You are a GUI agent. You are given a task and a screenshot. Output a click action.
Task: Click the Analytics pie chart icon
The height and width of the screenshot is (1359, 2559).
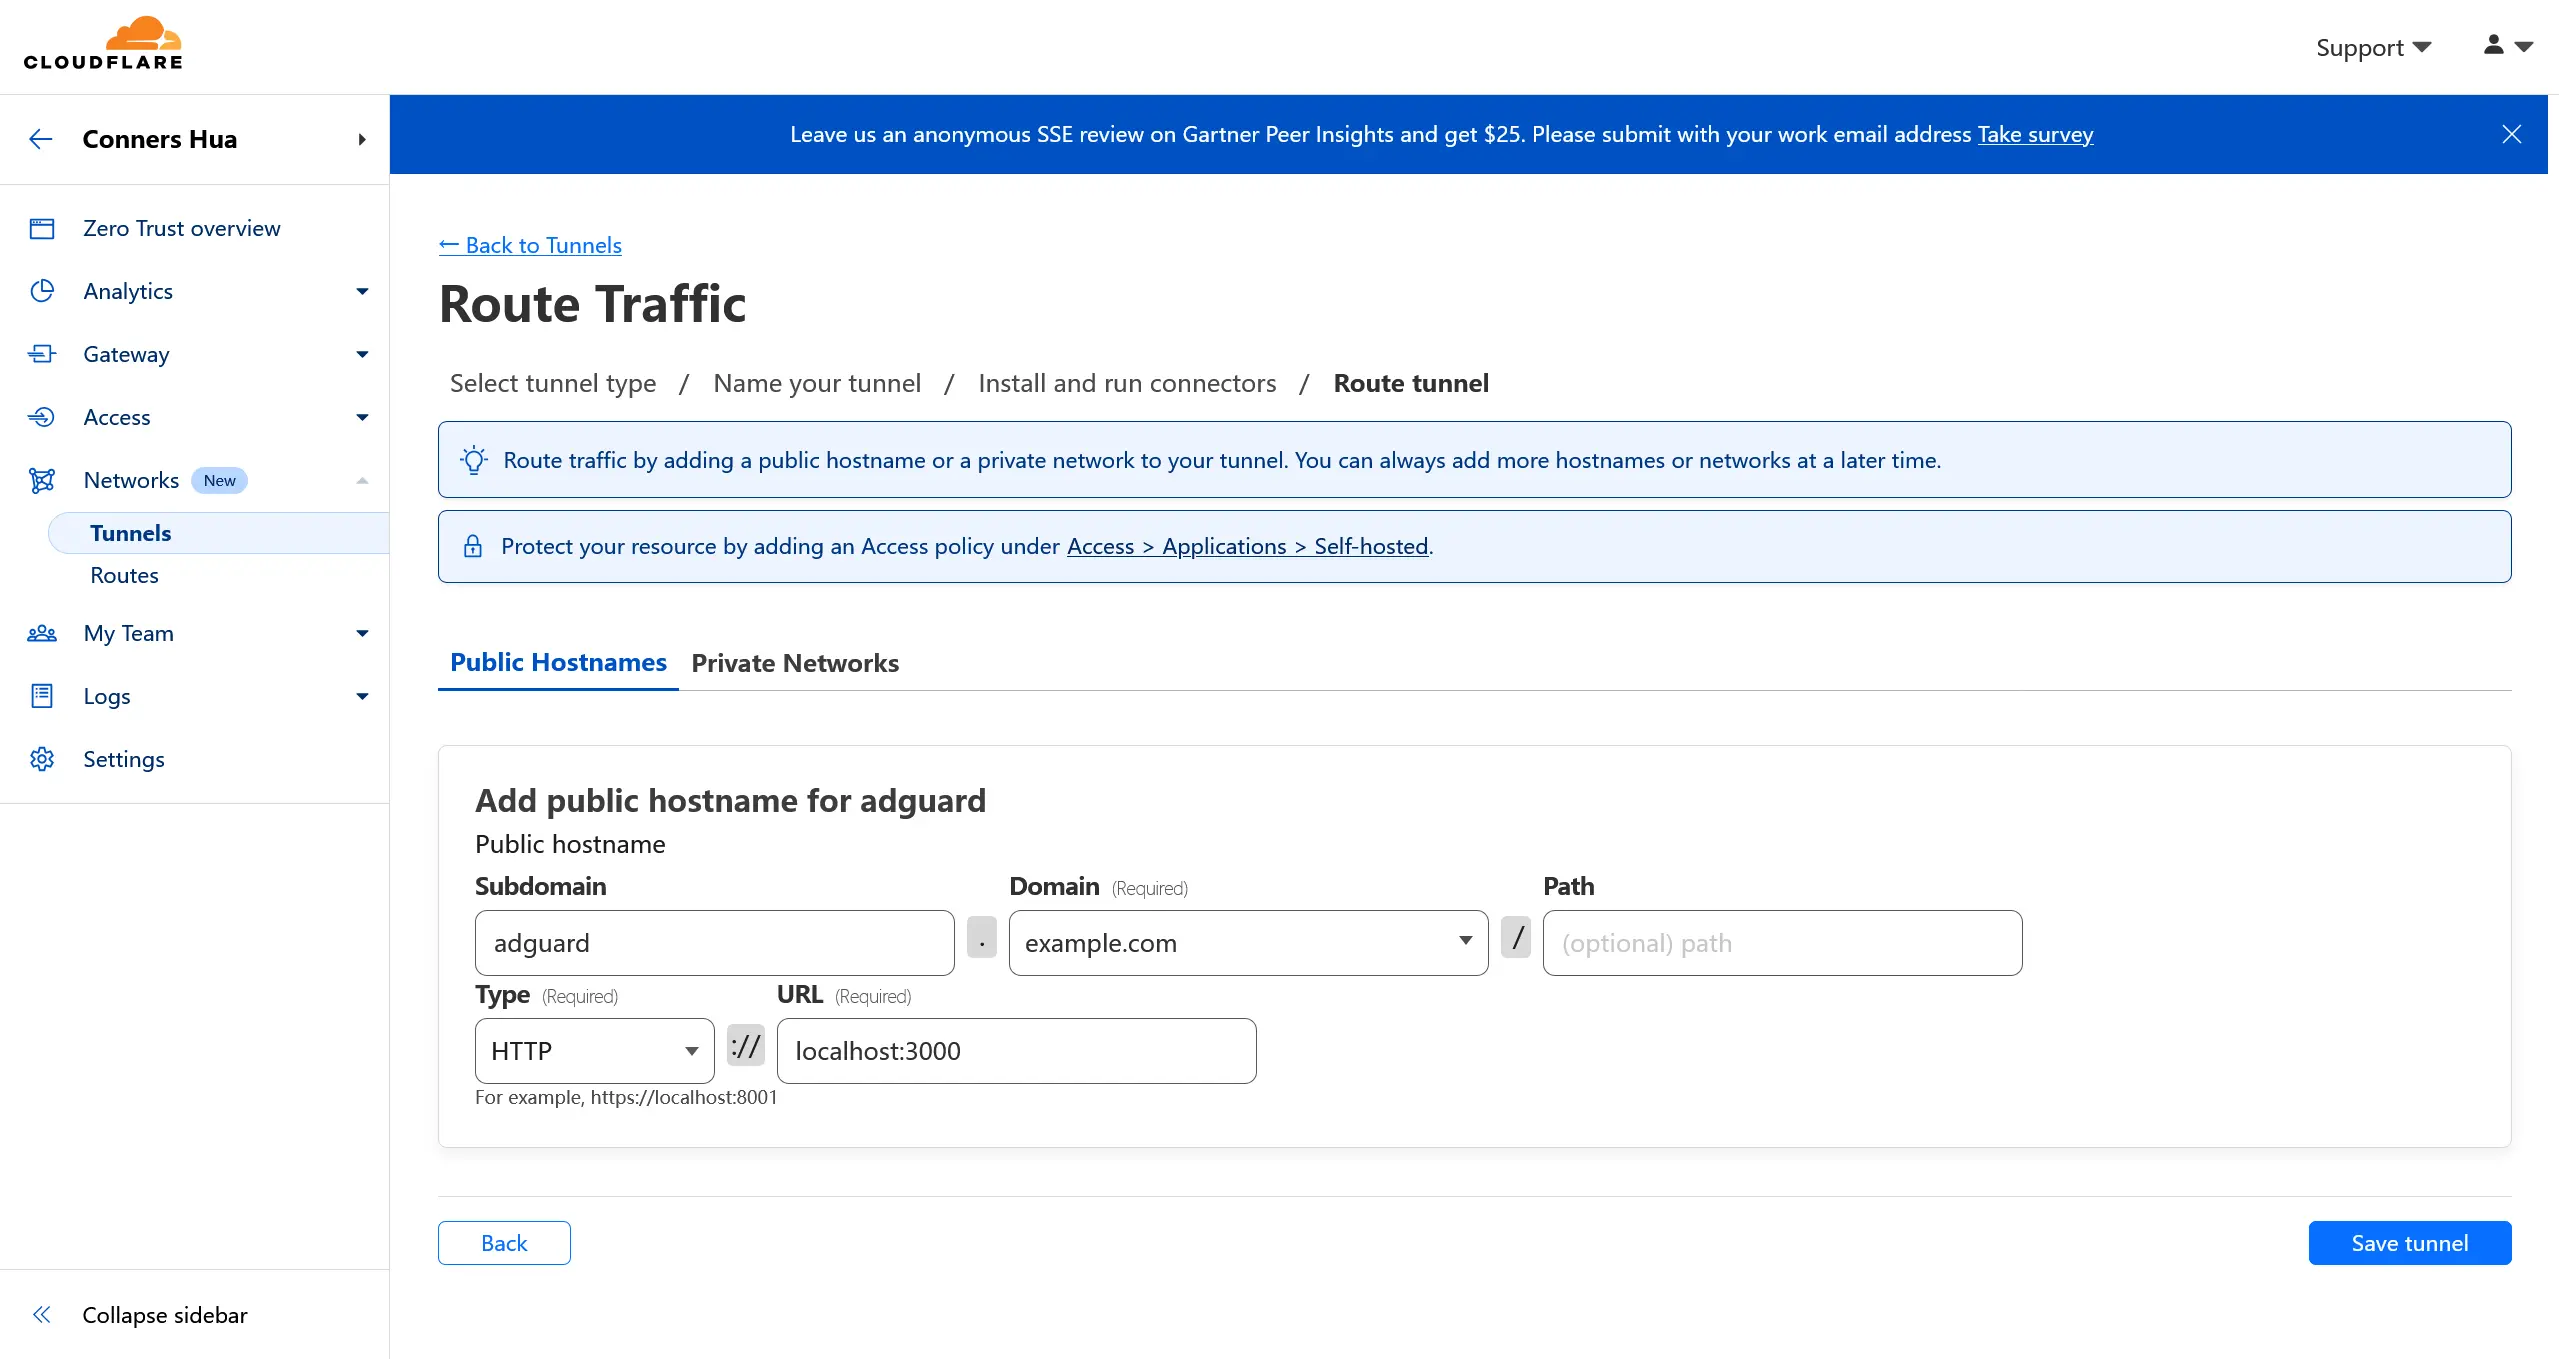pyautogui.click(x=42, y=291)
